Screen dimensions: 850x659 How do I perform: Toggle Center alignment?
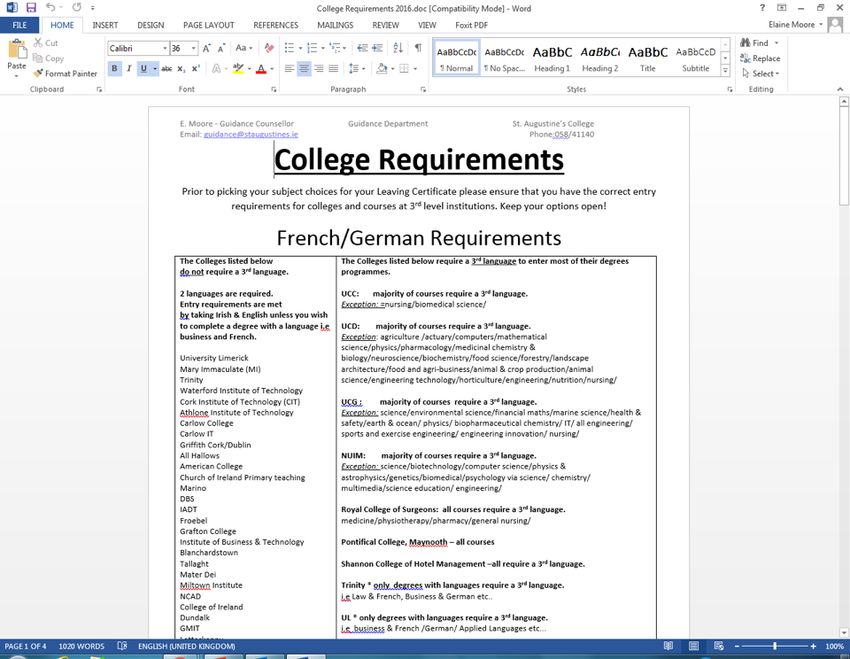coord(304,68)
